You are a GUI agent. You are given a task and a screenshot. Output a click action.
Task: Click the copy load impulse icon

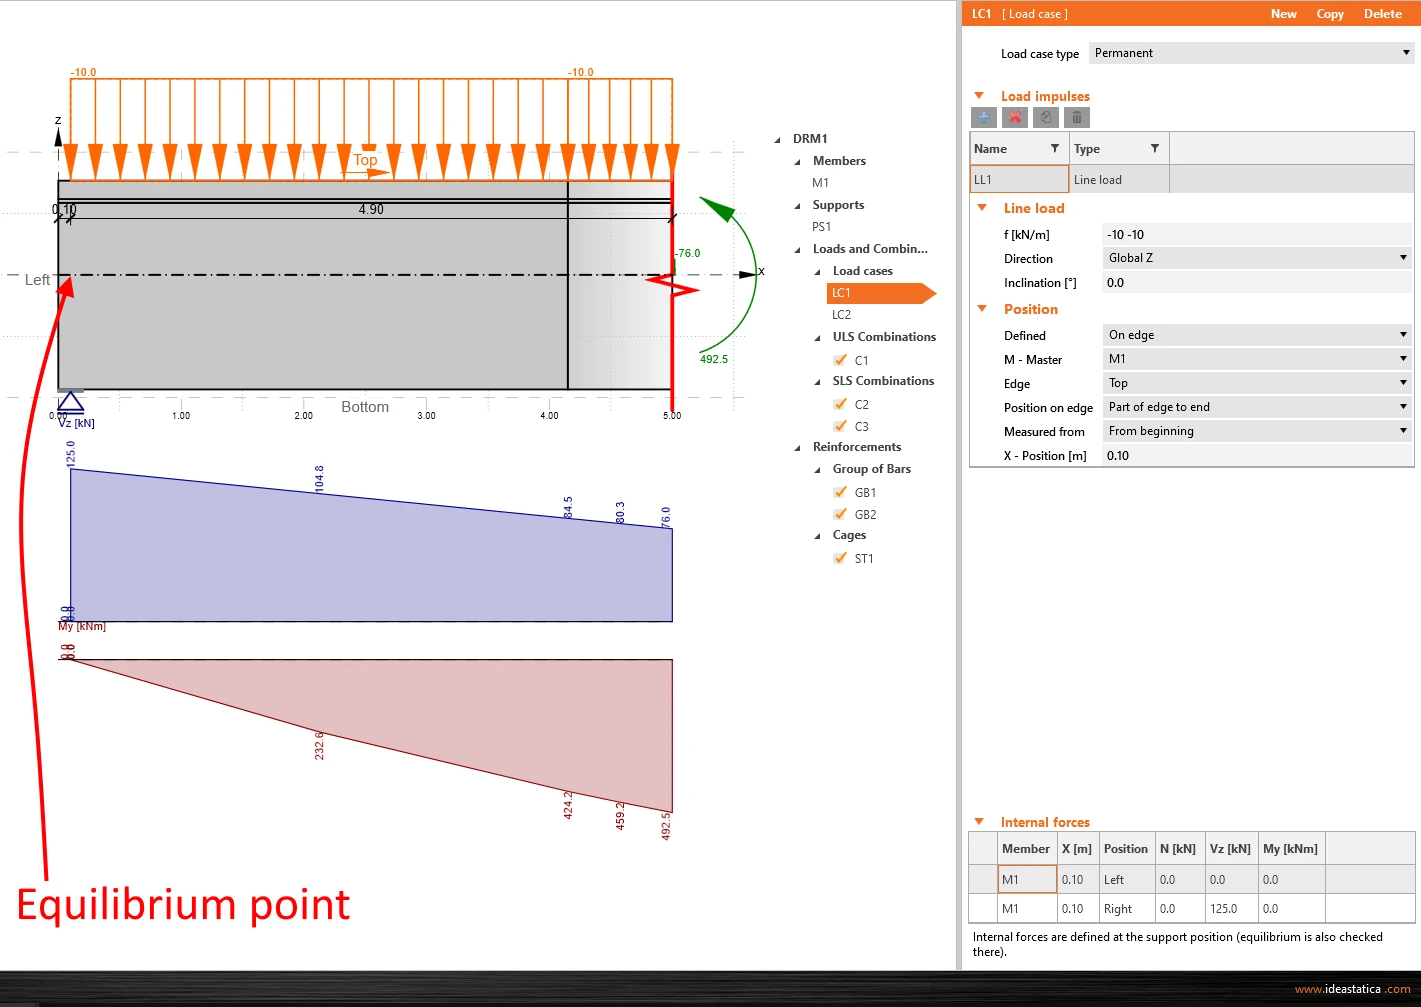click(1046, 117)
